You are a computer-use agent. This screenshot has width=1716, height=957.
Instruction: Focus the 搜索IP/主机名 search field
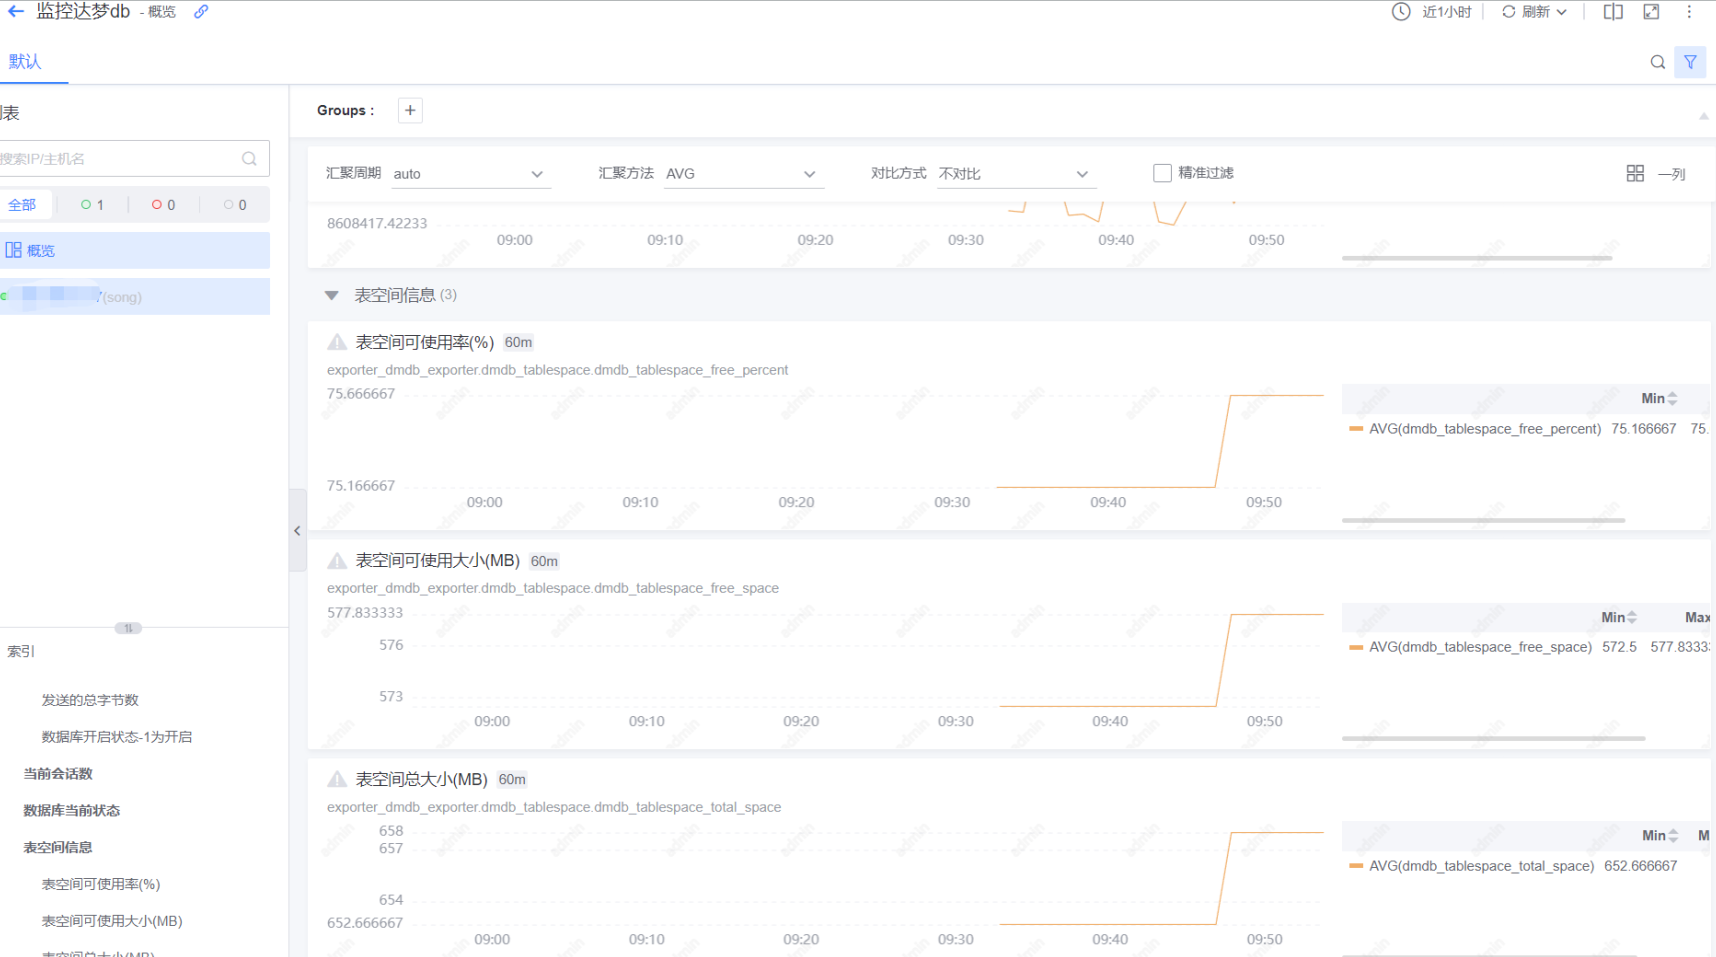pos(120,159)
